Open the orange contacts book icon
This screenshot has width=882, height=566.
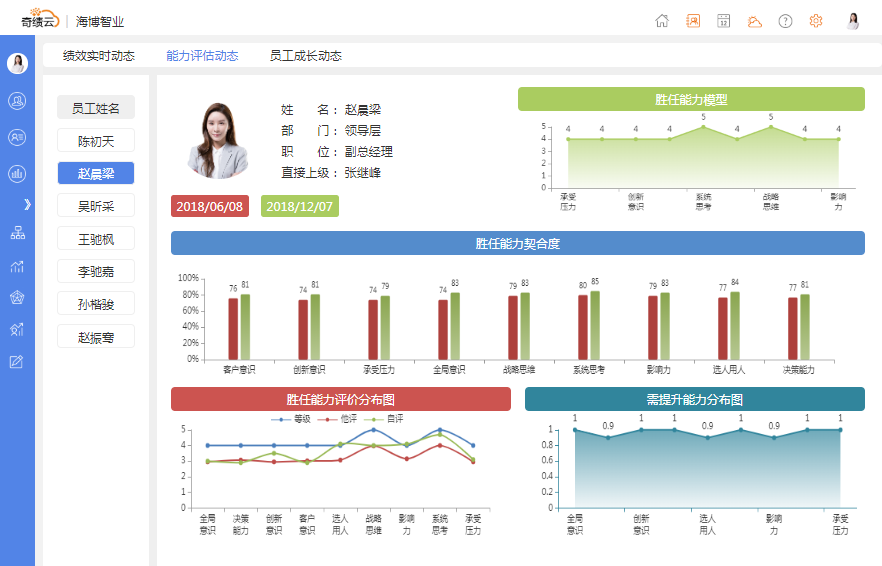coord(693,21)
